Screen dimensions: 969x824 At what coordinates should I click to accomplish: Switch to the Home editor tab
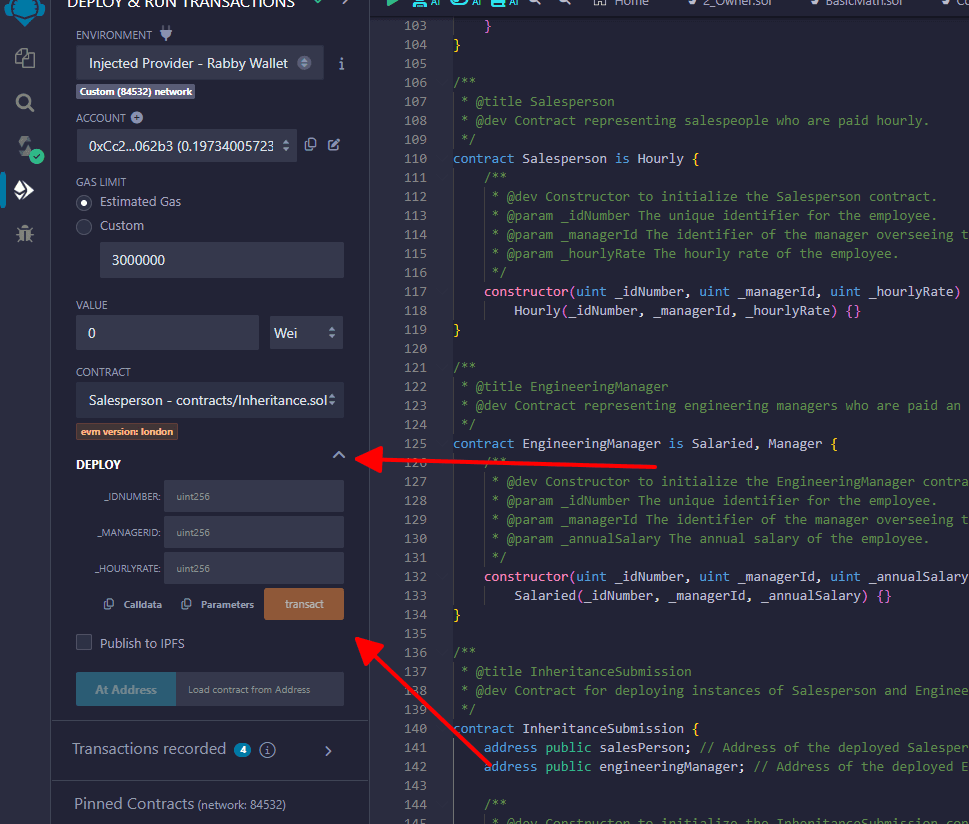point(620,4)
